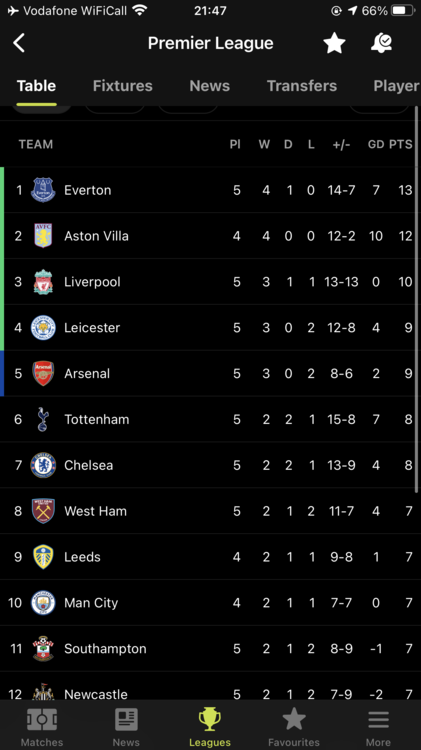This screenshot has width=421, height=750.
Task: Open the Favourites star in bottom bar
Action: pyautogui.click(x=294, y=720)
